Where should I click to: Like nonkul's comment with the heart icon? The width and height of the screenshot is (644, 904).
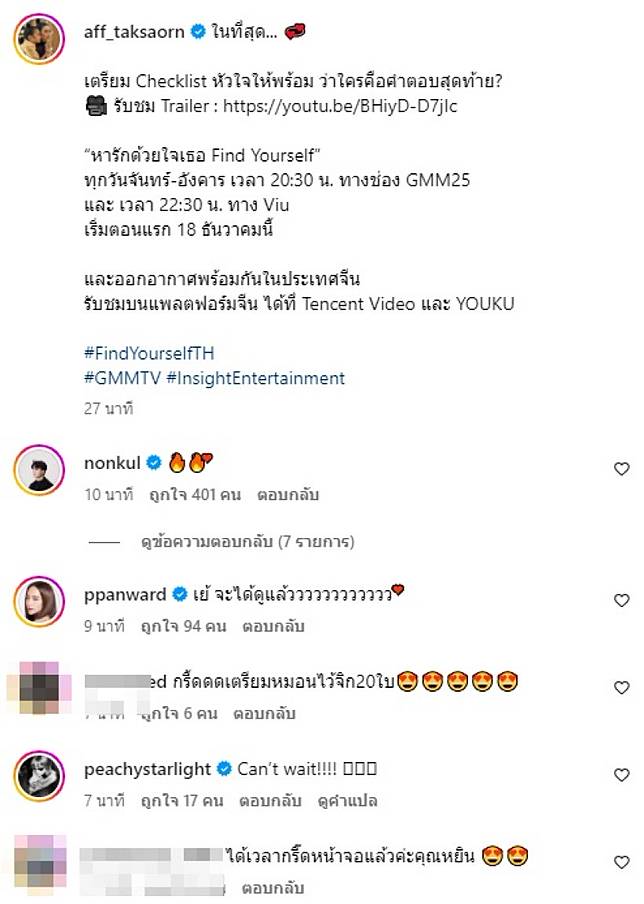click(x=621, y=469)
